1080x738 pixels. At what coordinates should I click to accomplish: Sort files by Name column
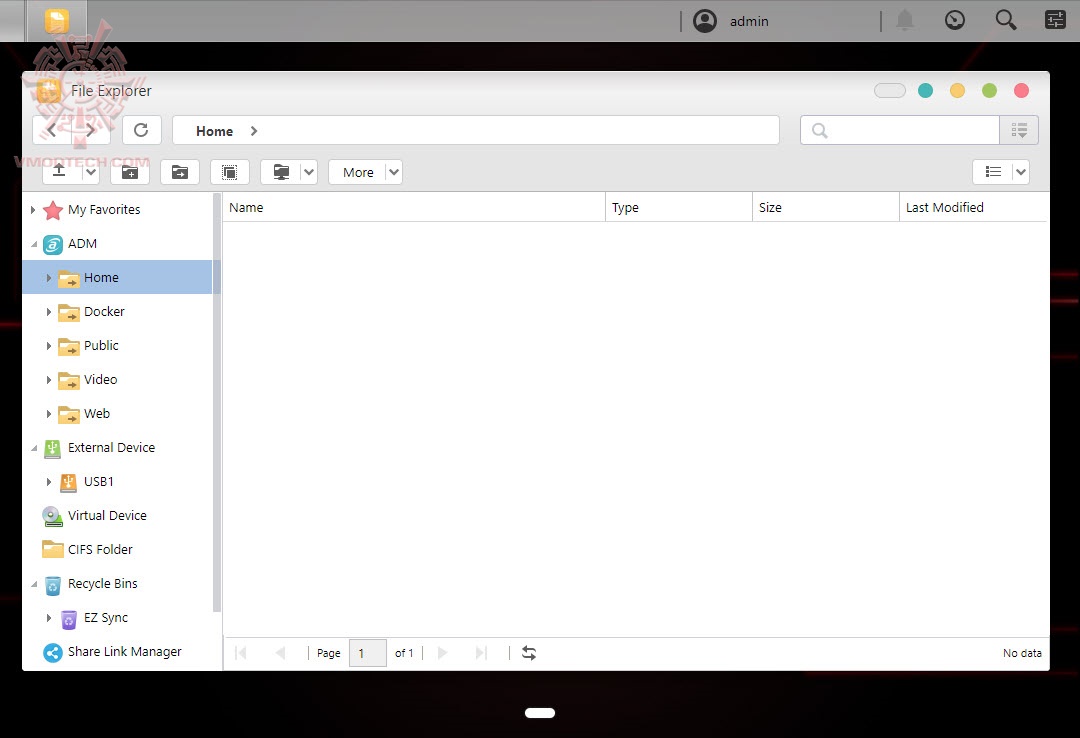point(414,207)
